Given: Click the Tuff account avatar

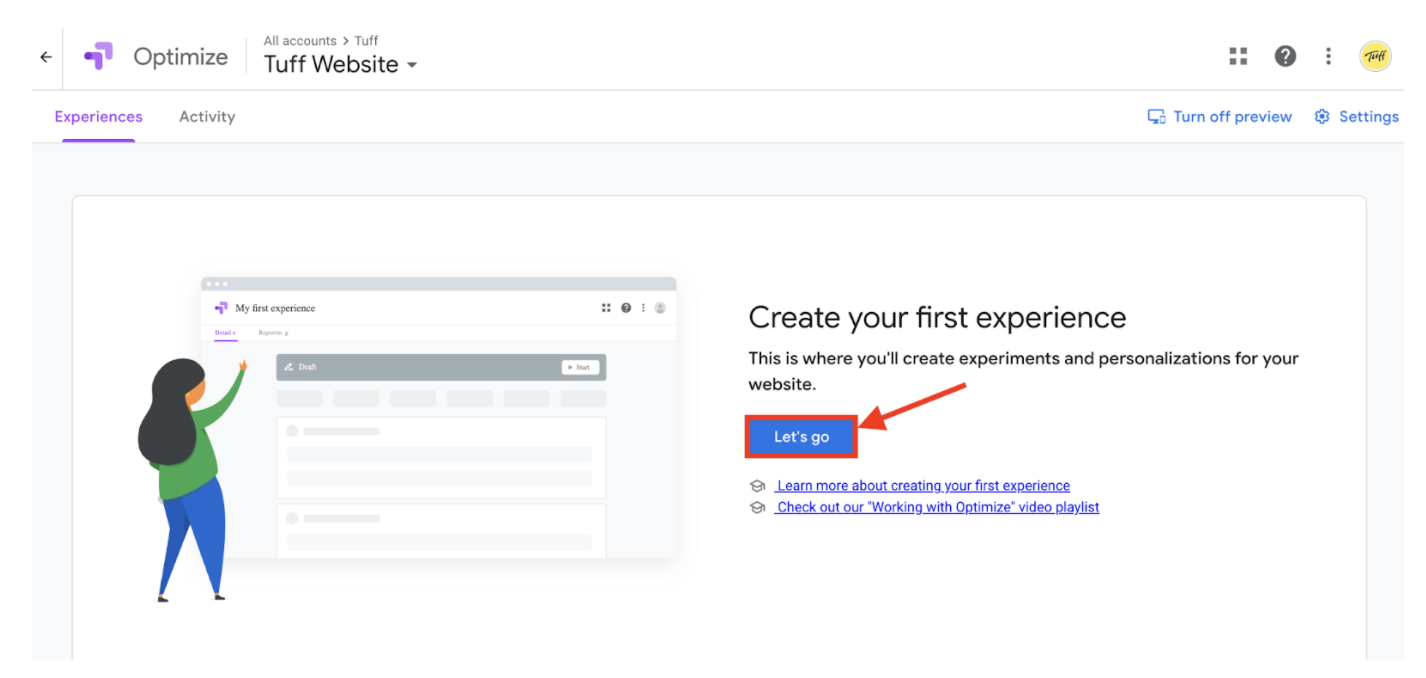Looking at the screenshot, I should 1375,56.
